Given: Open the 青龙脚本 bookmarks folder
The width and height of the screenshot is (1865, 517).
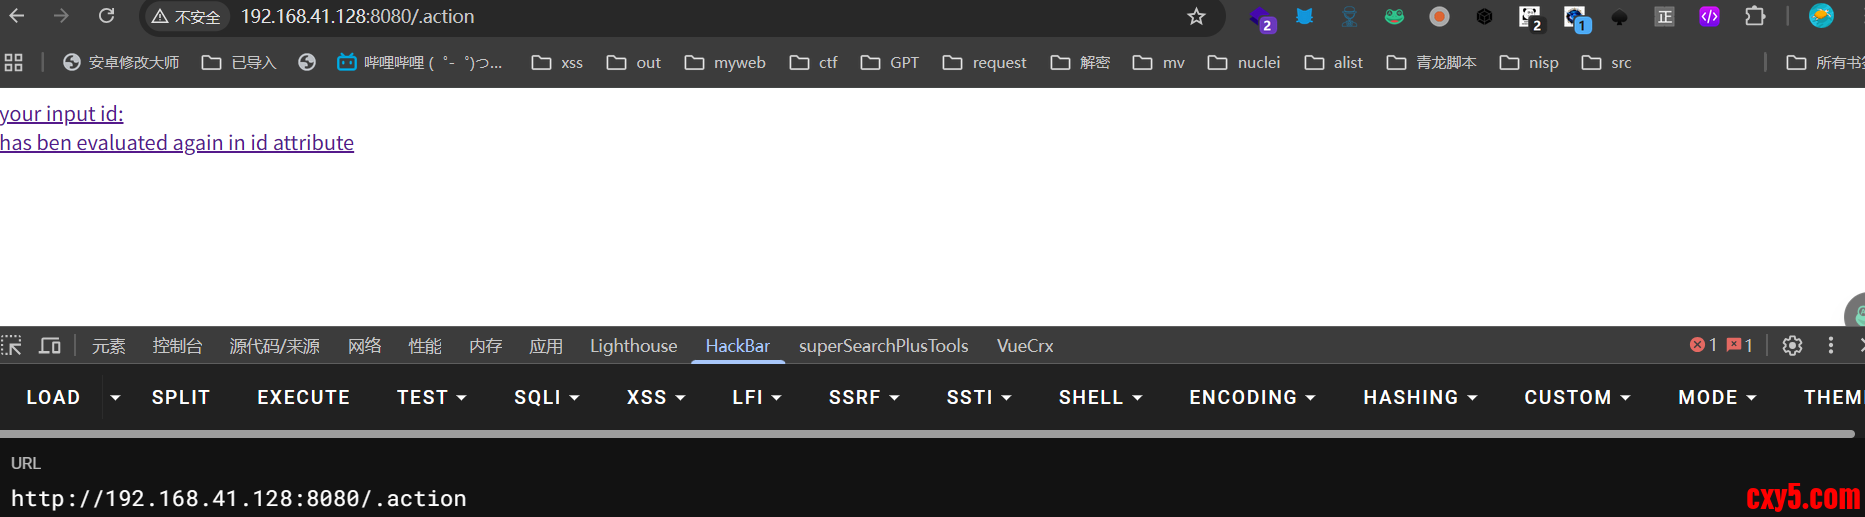Looking at the screenshot, I should (1432, 62).
